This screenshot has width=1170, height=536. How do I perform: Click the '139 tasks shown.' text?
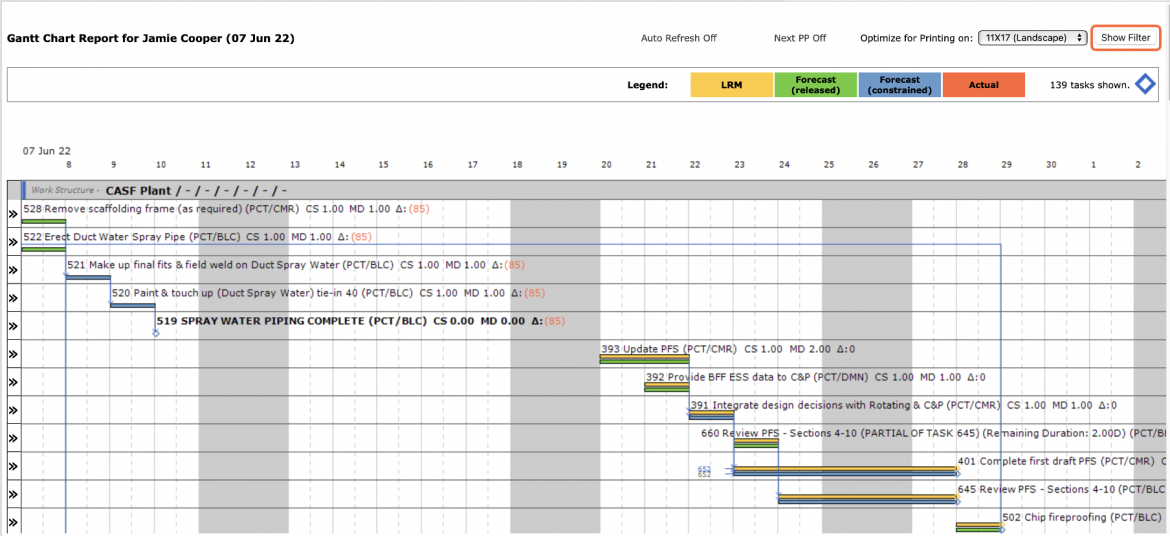tap(1089, 85)
